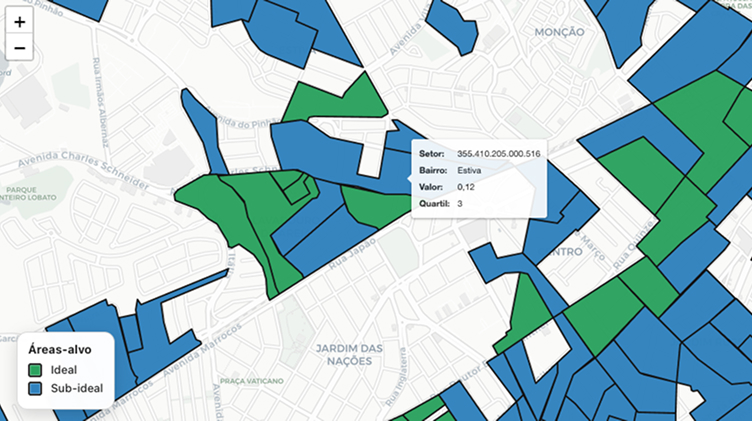Click the green Ideal legend swatch
Viewport: 752px width, 421px height.
coord(35,371)
